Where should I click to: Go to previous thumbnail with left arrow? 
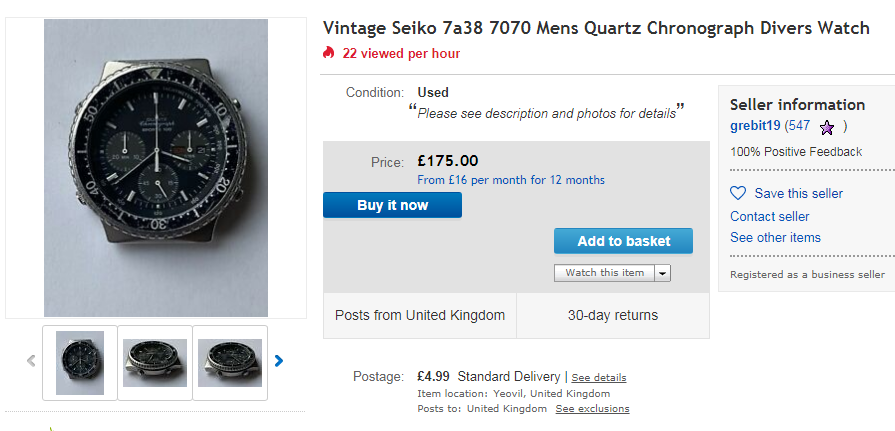pos(31,361)
